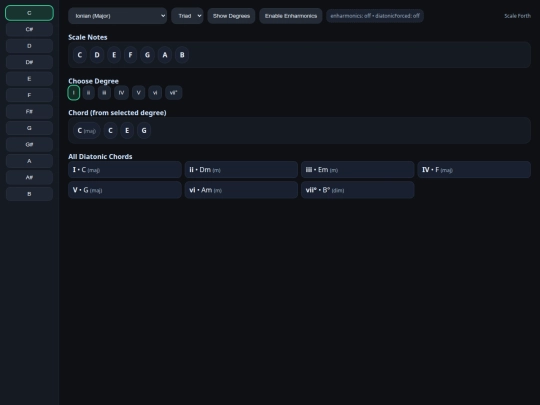Select the G# root note
The image size is (540, 405).
pos(29,145)
